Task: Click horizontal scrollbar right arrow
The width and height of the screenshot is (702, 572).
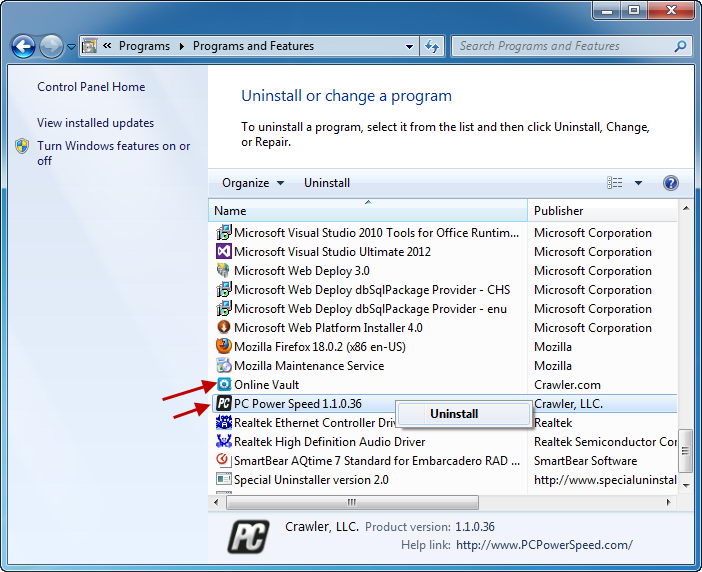Action: click(668, 502)
